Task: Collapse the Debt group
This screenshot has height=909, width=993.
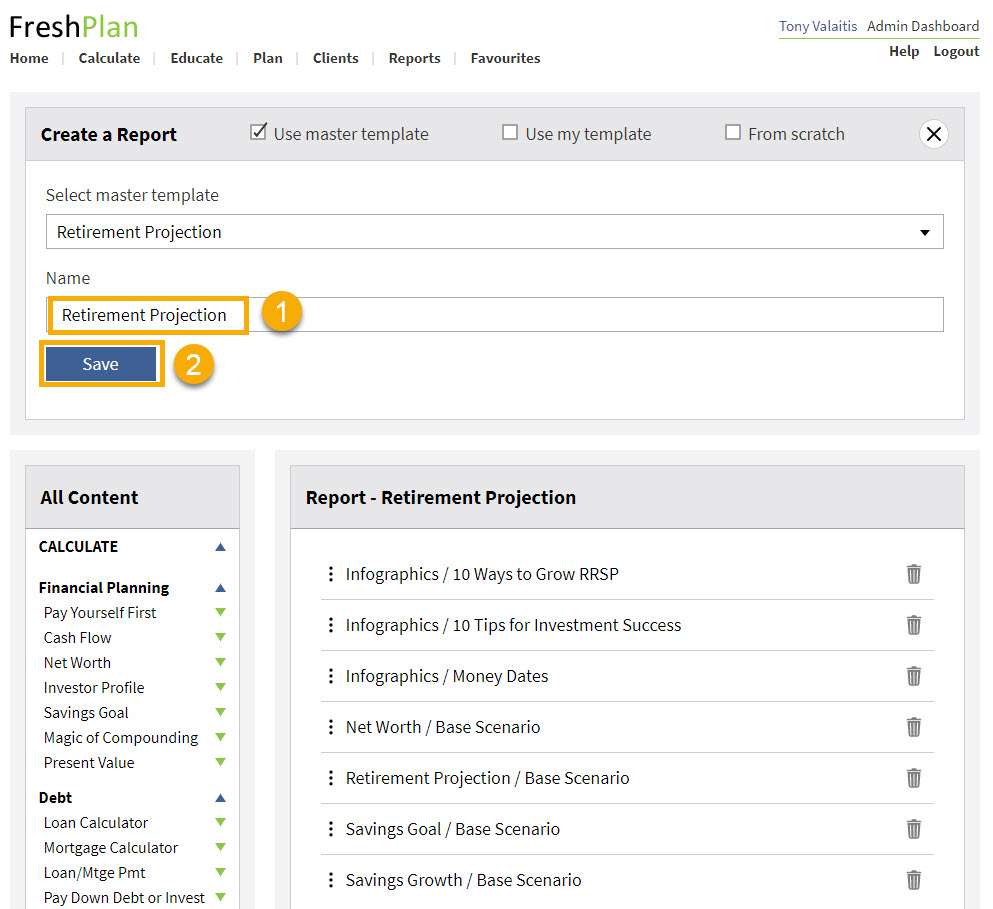Action: tap(220, 798)
